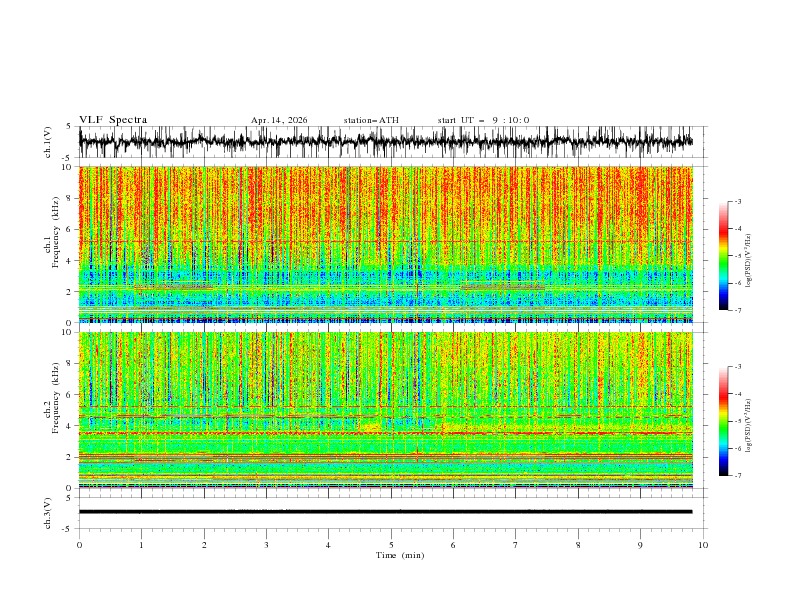Click time axis tick label '0'
The height and width of the screenshot is (612, 792).
79,545
